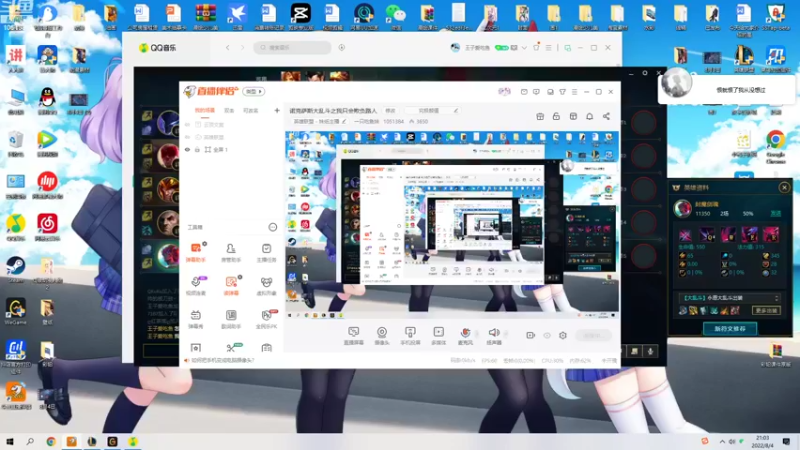Add a 手机投屏 phone cast source

[x=410, y=336]
